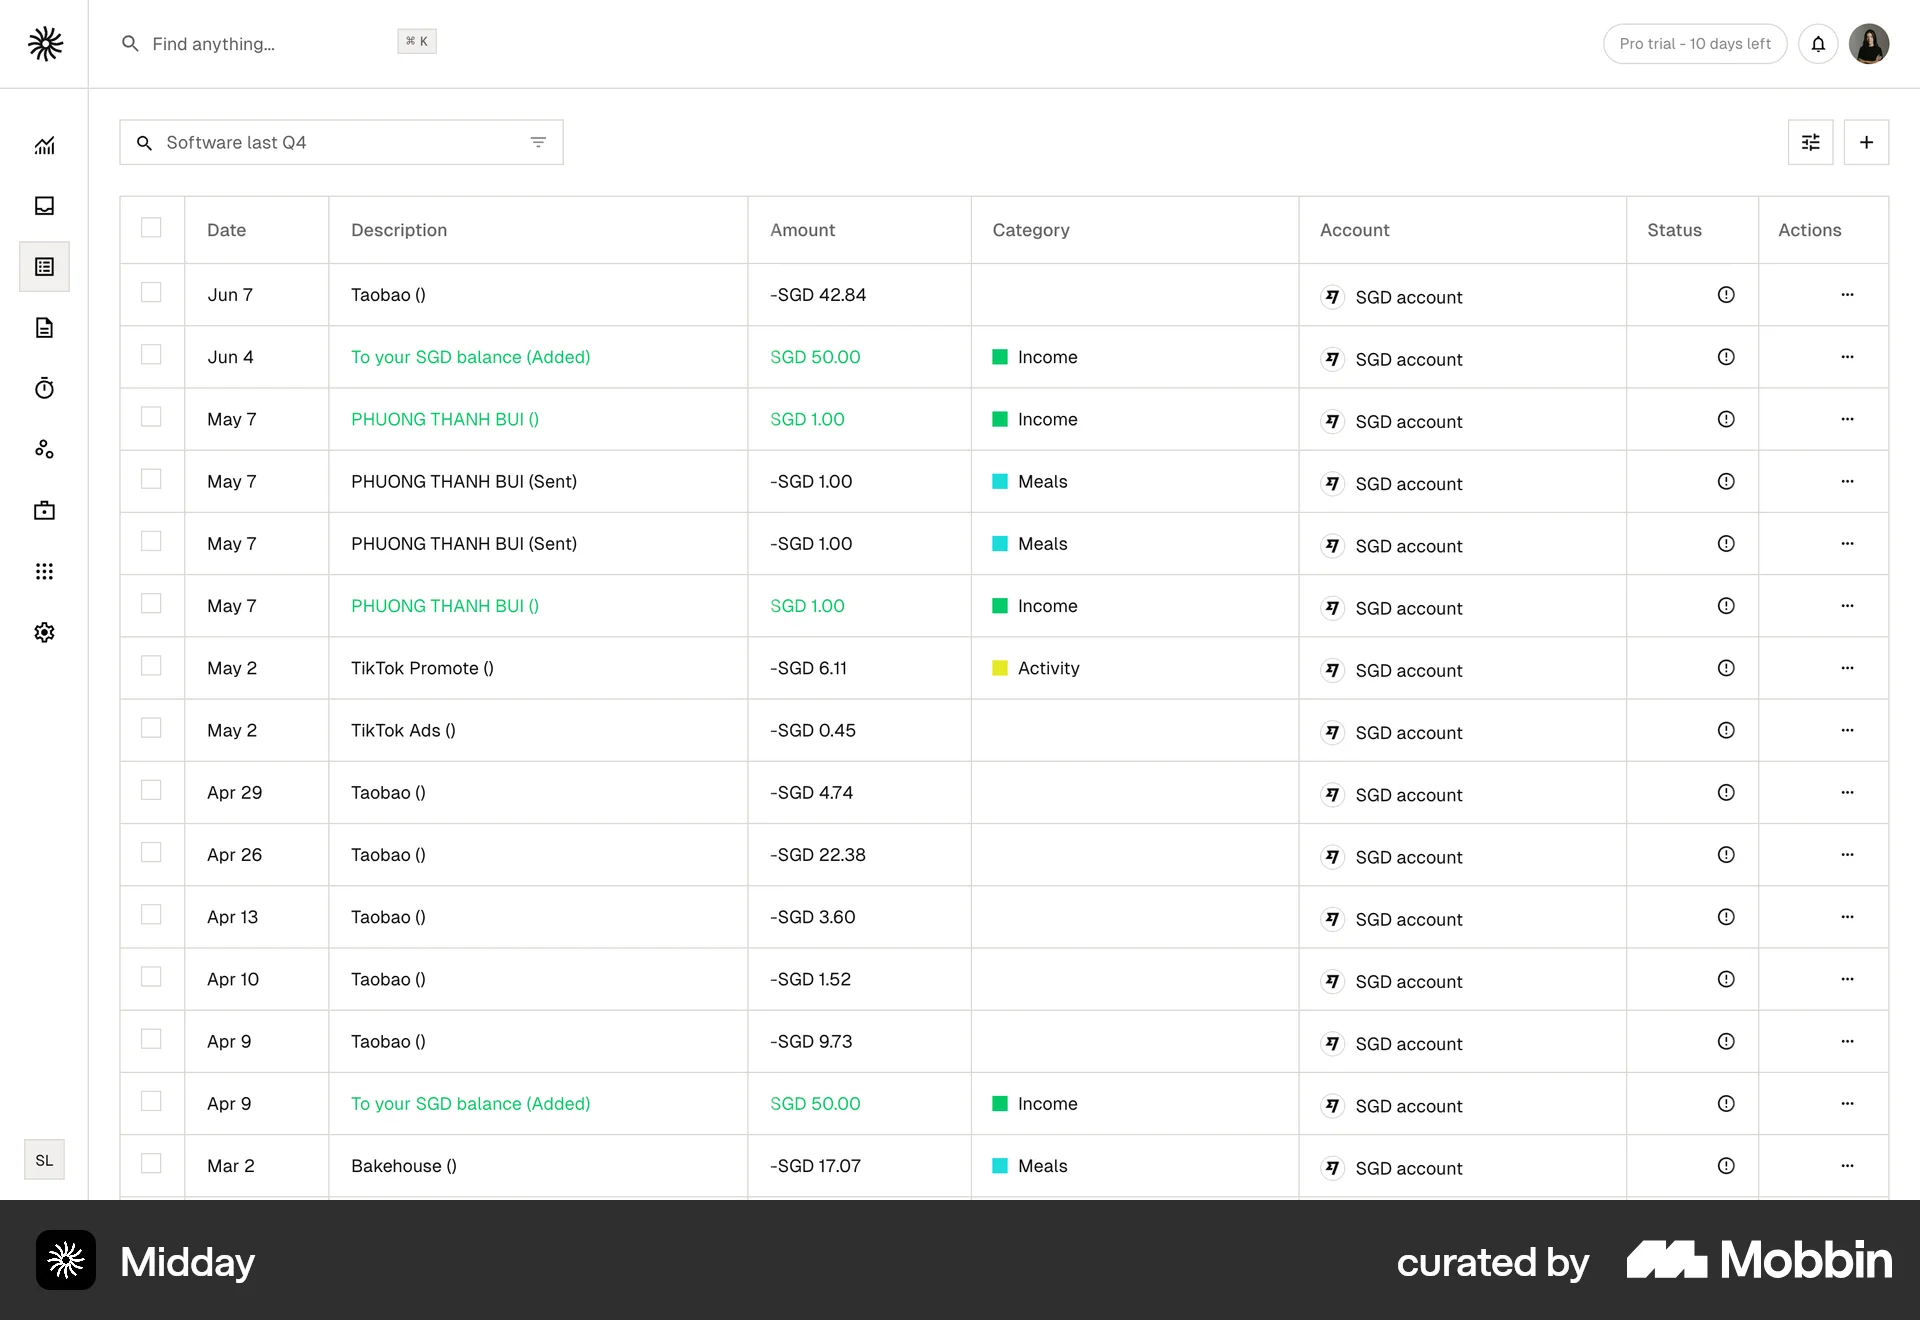Check the May 2 TikTok Promote row checkbox
Screen dimensions: 1920x1320
click(152, 666)
